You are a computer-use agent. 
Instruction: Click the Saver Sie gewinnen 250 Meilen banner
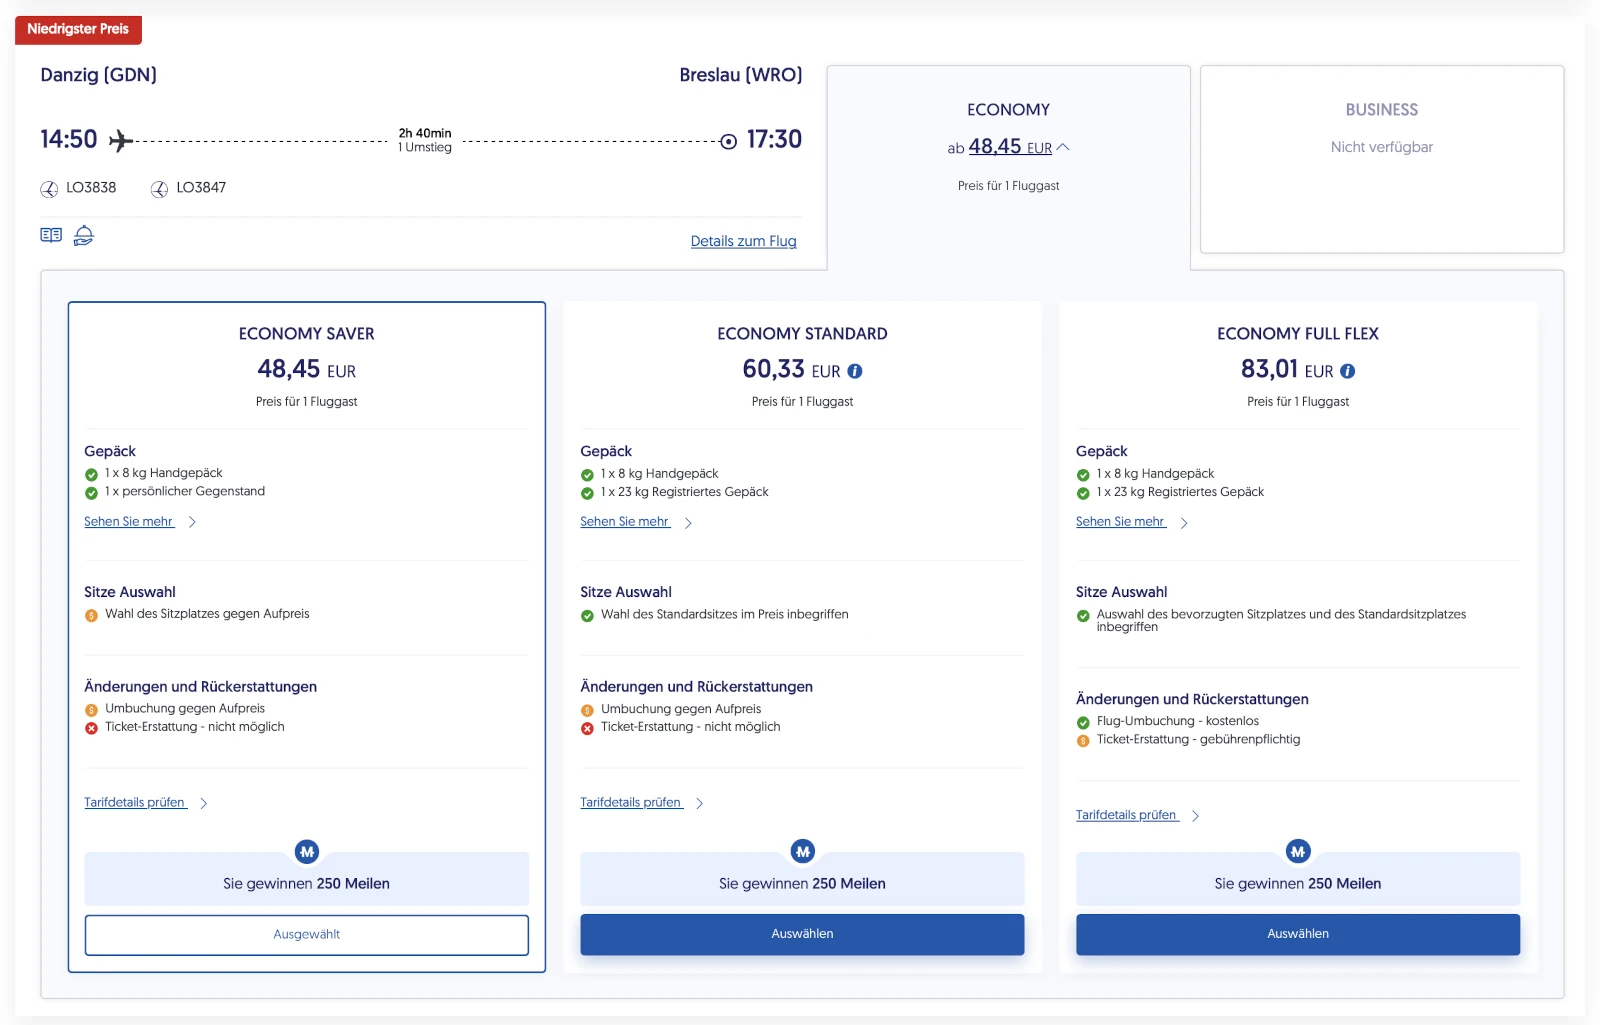tap(307, 879)
